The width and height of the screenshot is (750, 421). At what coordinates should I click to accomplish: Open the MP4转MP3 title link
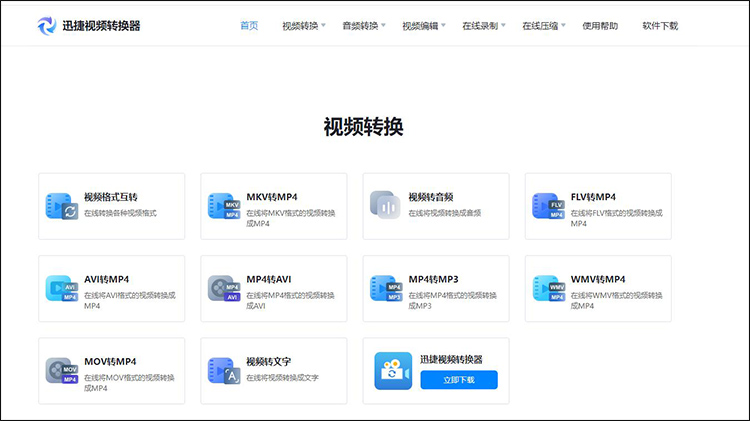(x=433, y=279)
